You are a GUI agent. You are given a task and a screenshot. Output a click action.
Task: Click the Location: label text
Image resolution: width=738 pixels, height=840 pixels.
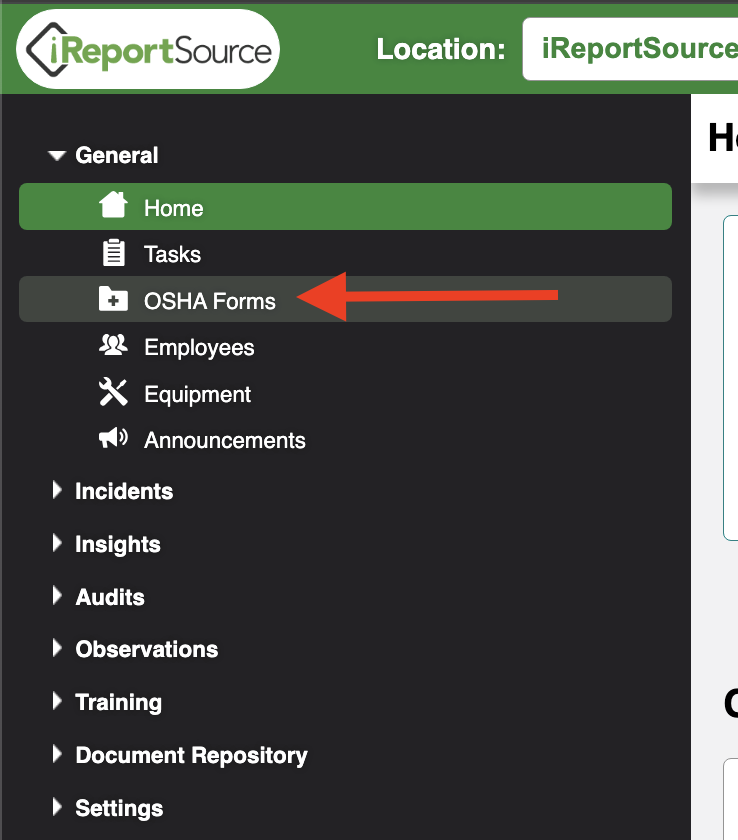(441, 49)
